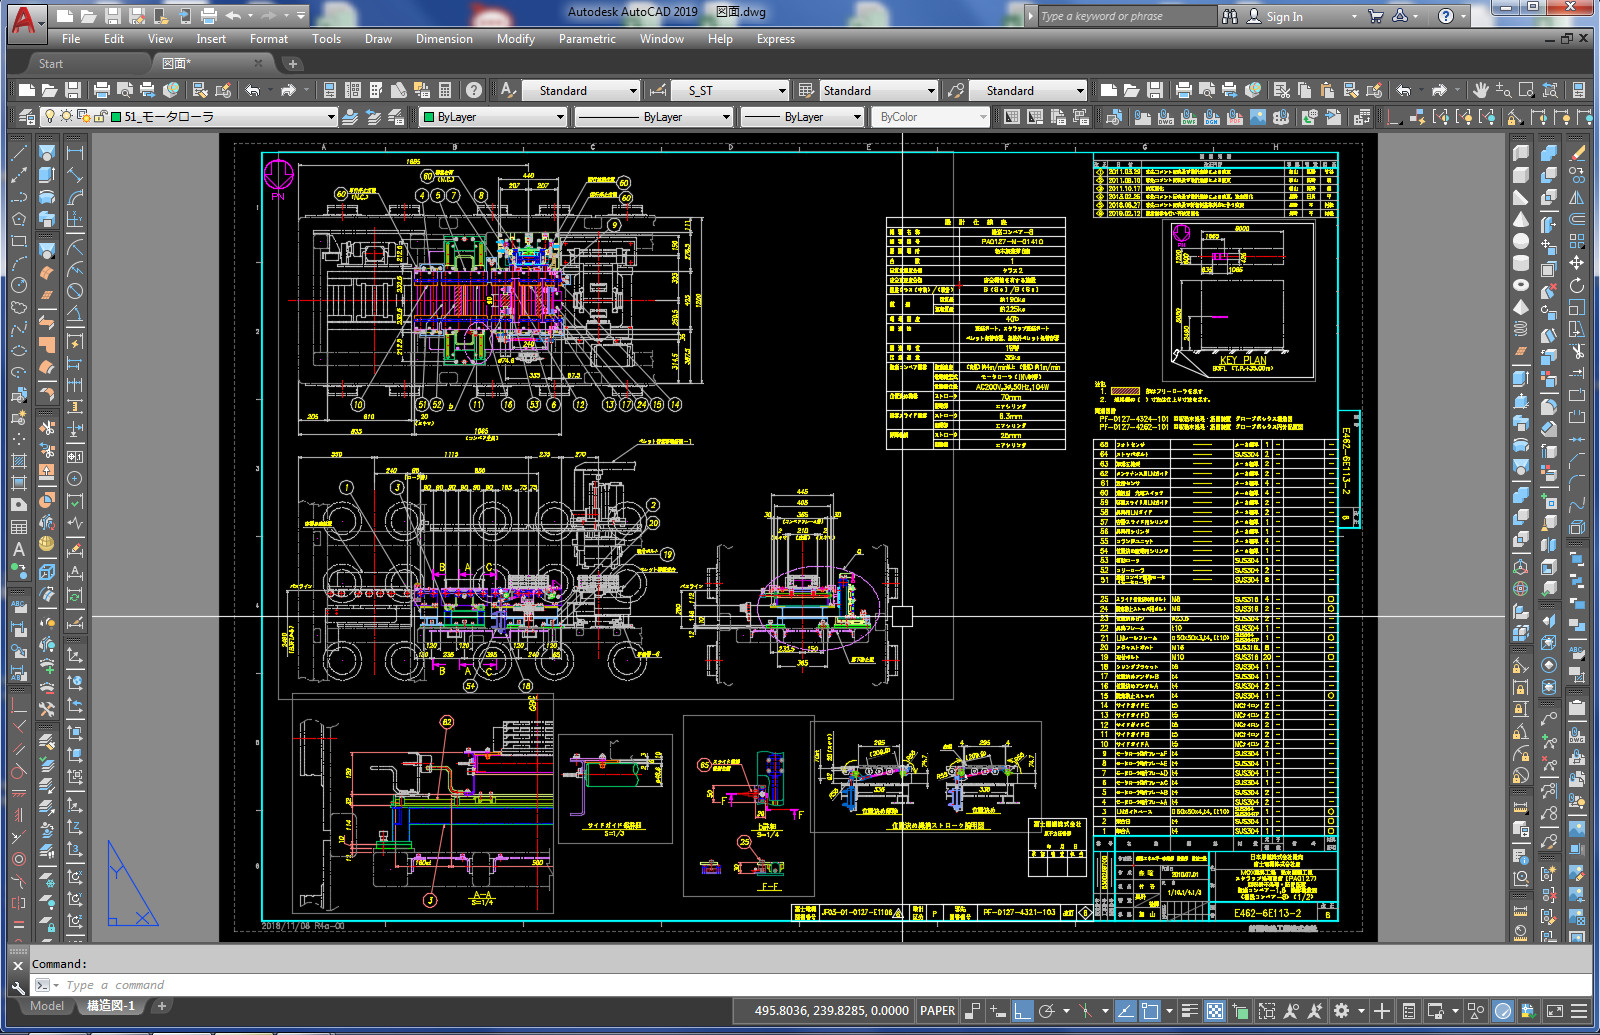1600x1035 pixels.
Task: Select the Polygon draw tool
Action: 19,219
